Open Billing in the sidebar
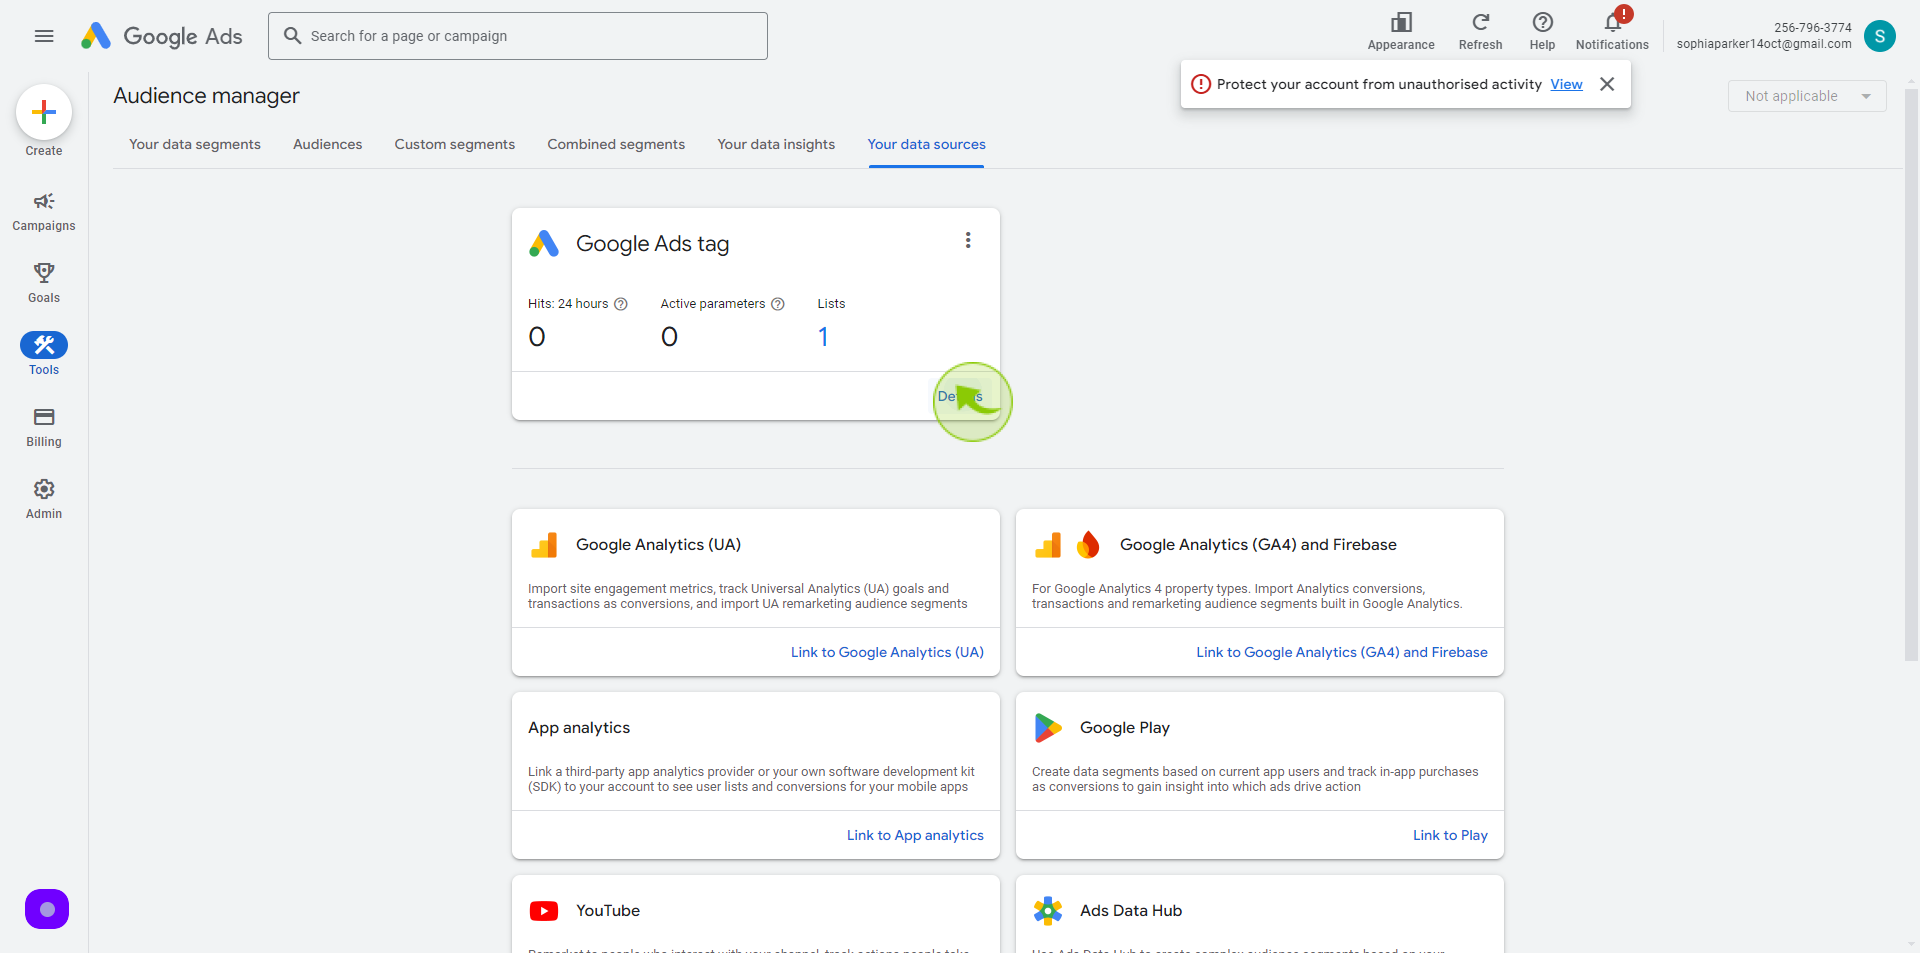 click(x=44, y=427)
